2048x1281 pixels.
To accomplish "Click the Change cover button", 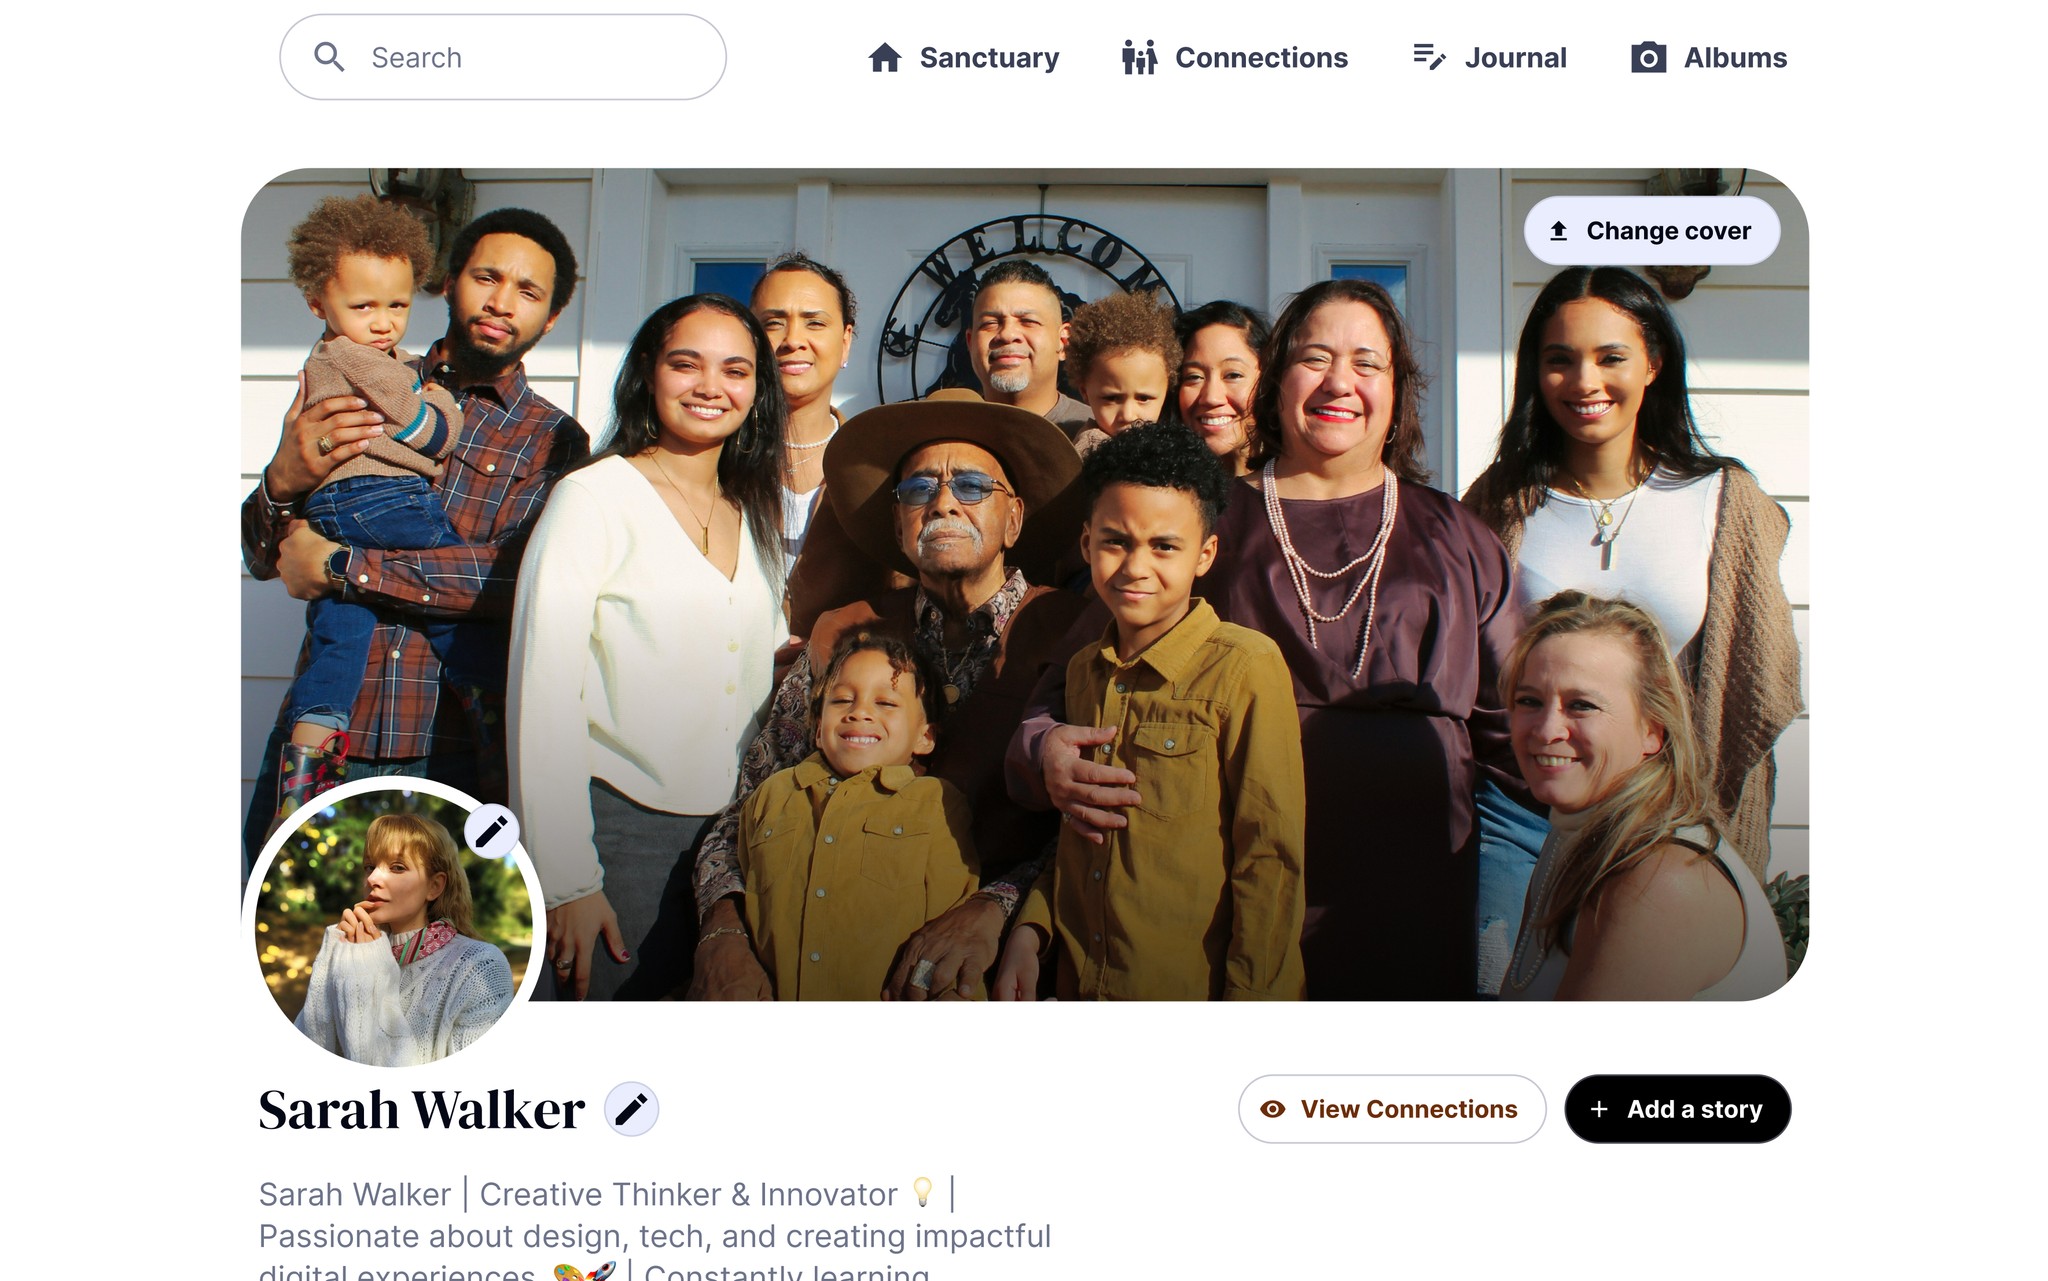I will (1652, 231).
